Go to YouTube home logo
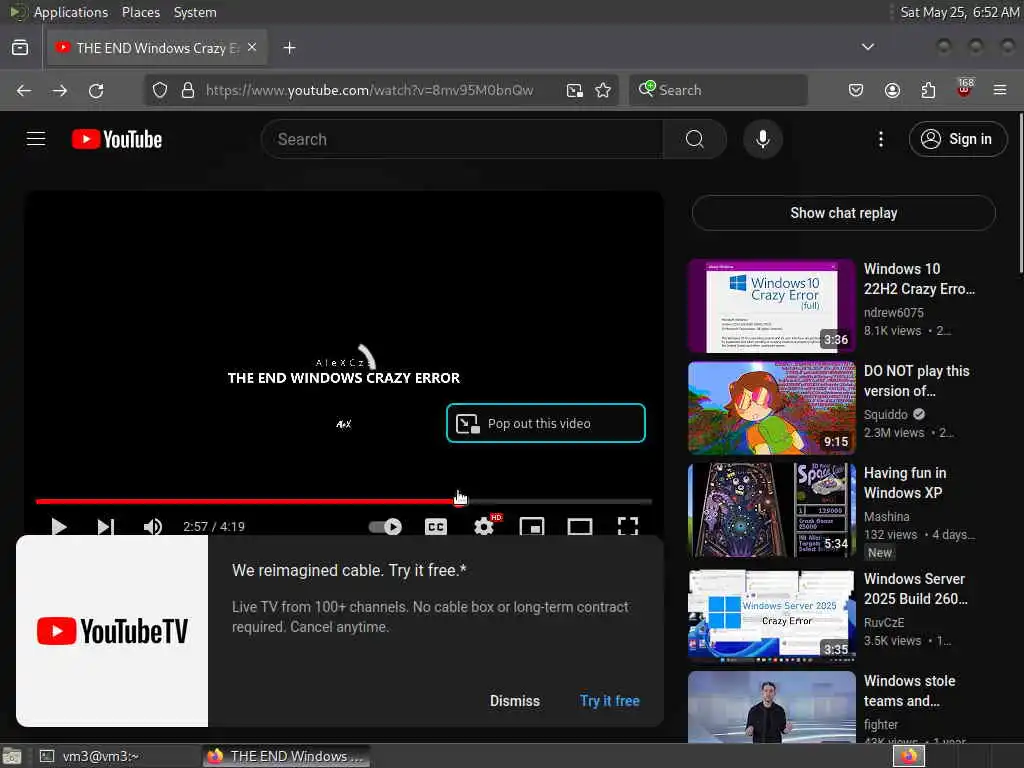This screenshot has height=768, width=1024. point(117,139)
